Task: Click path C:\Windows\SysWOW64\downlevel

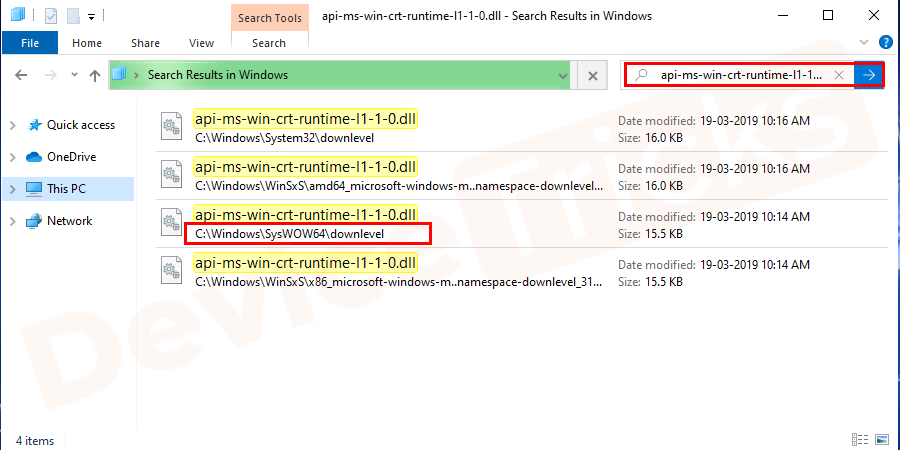Action: (289, 234)
